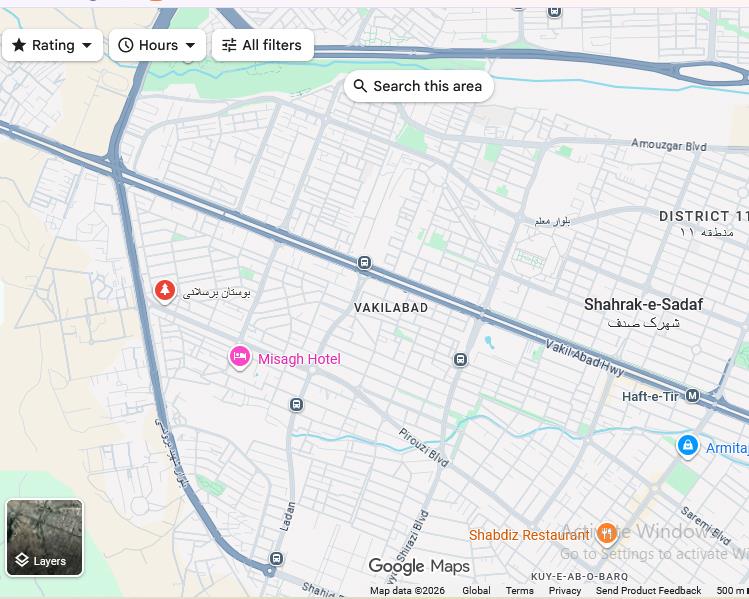Select the Misagh Hotel pink pin
This screenshot has width=749, height=599.
[240, 357]
